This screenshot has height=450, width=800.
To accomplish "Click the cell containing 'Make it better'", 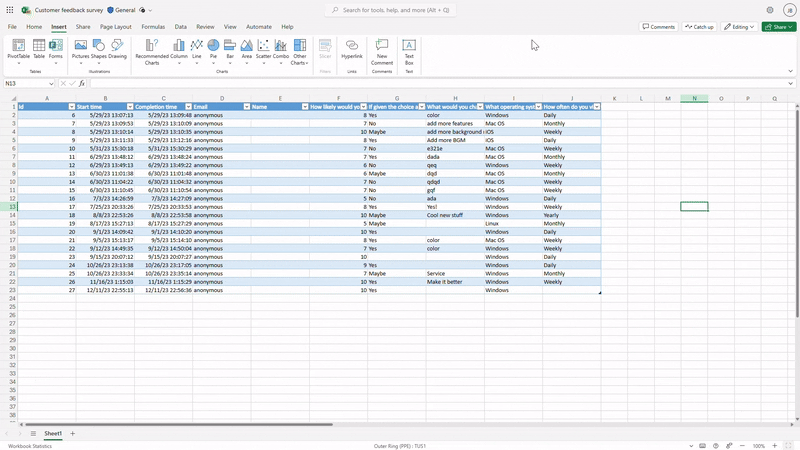I will tap(455, 282).
